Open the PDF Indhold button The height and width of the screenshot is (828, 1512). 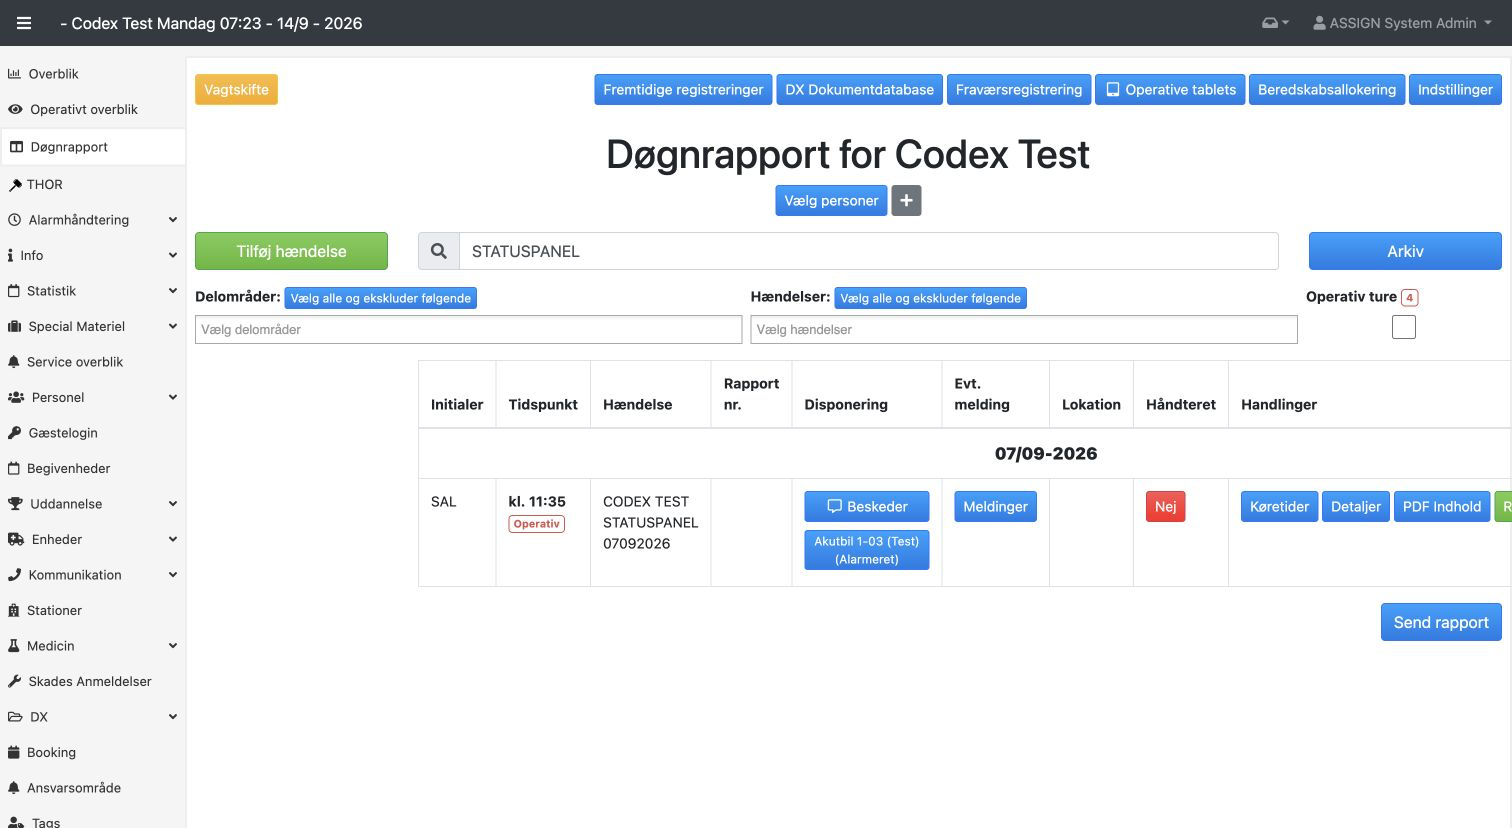[x=1441, y=506]
